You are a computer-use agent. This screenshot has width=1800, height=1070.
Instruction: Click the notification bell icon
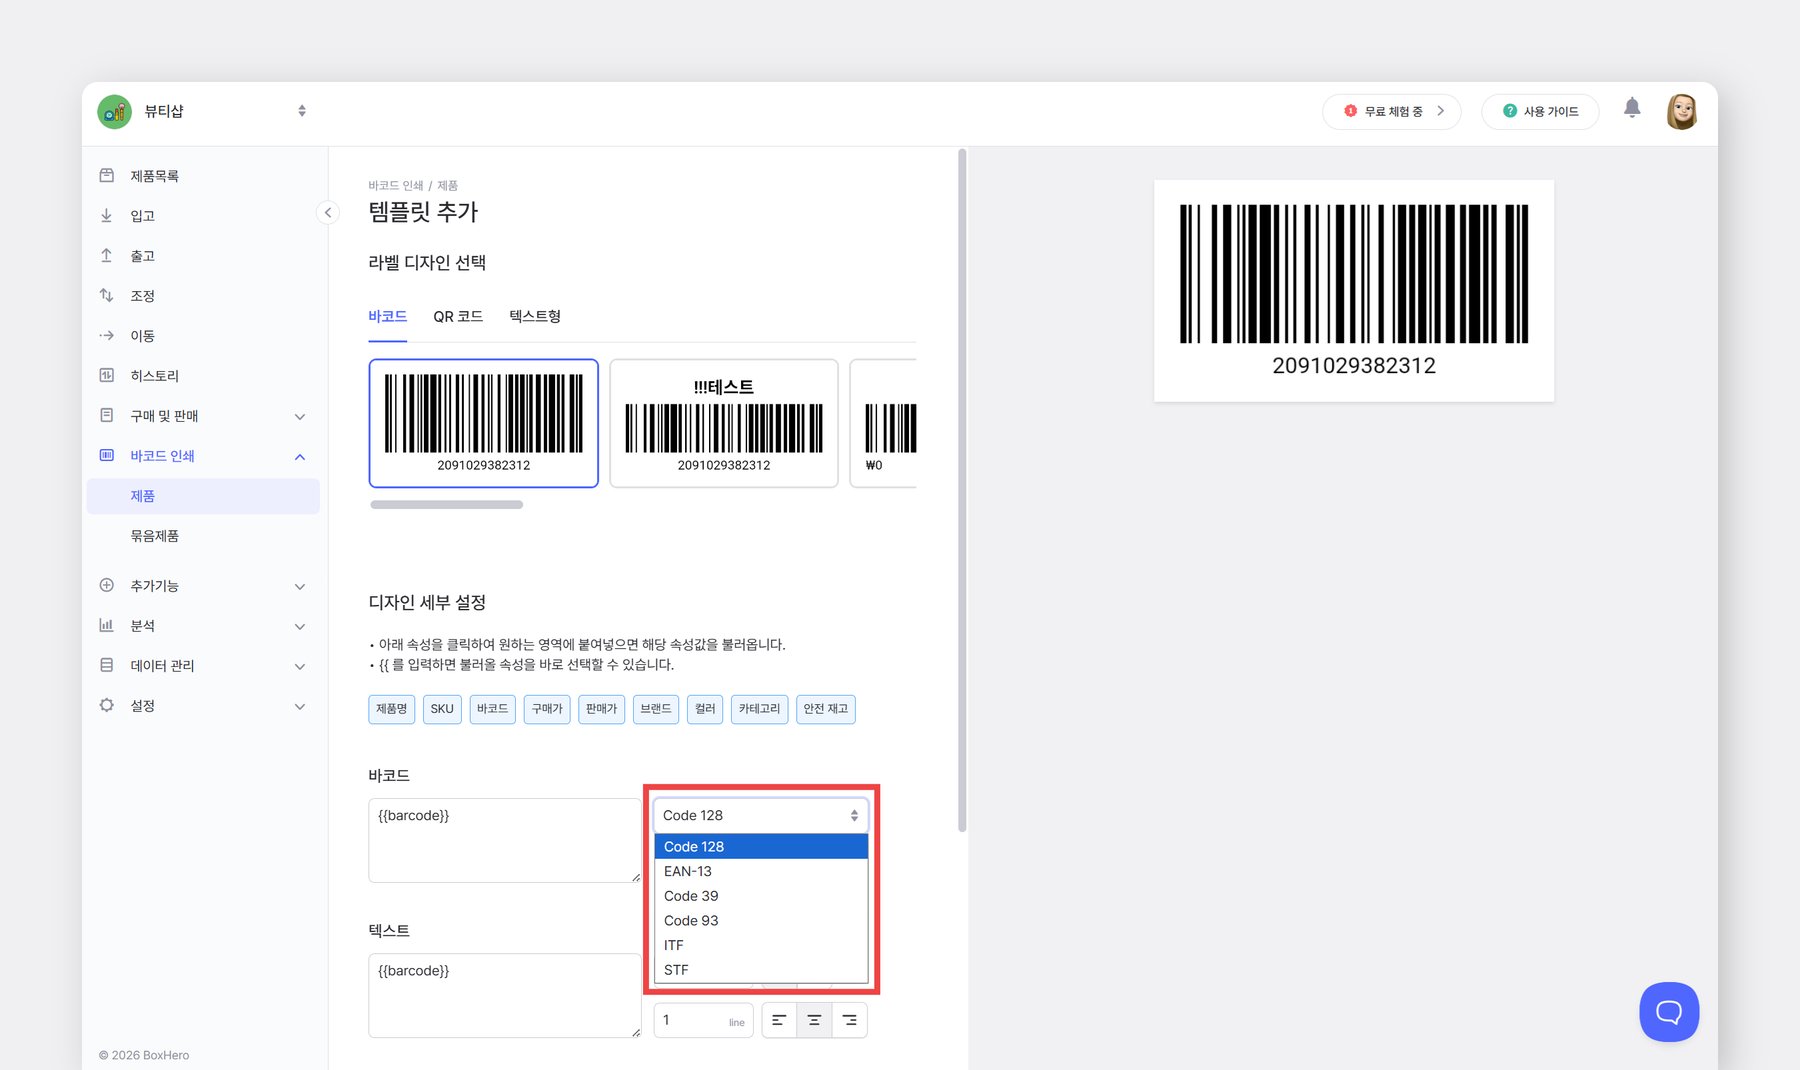(1631, 108)
